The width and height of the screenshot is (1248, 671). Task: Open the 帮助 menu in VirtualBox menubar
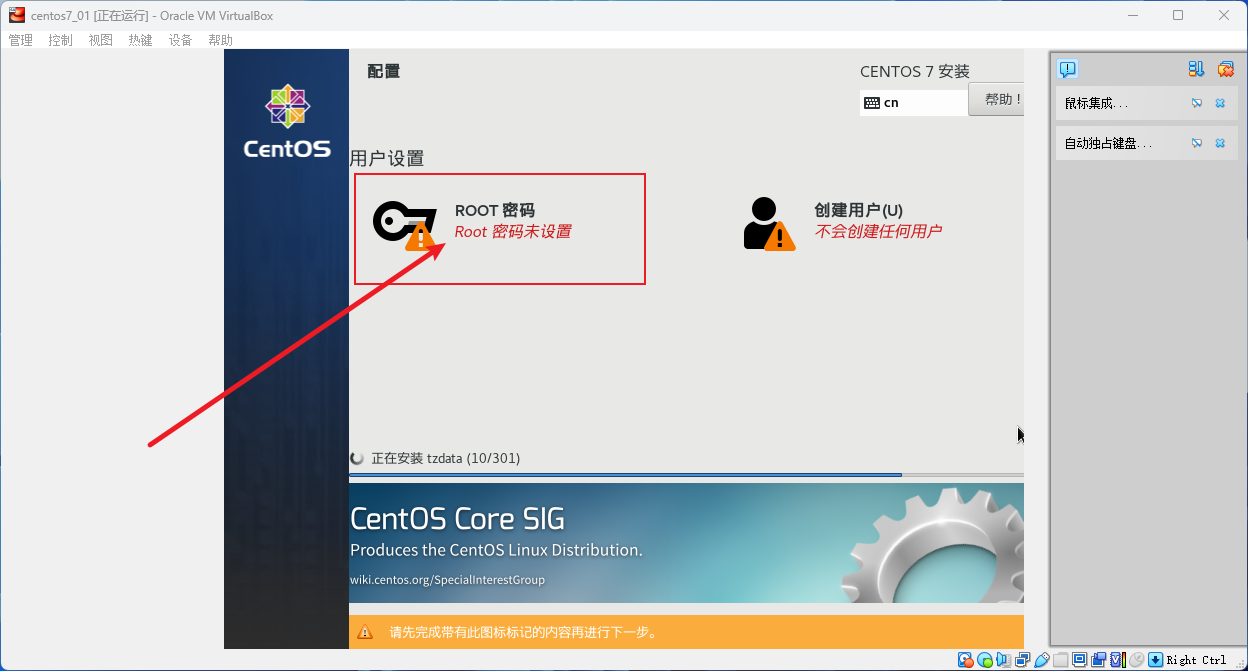[220, 40]
